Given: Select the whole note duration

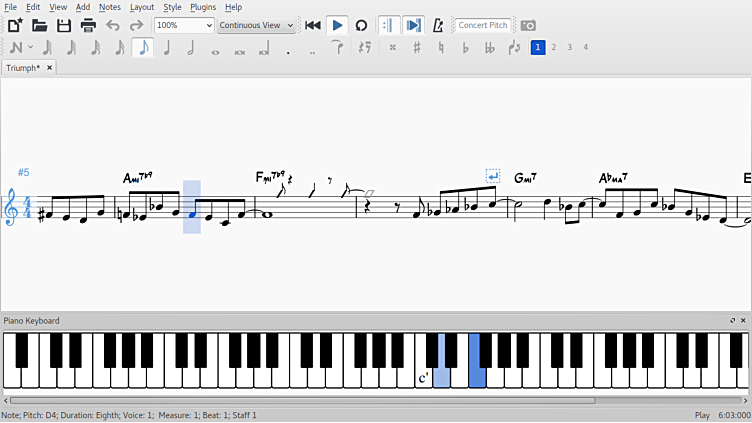Looking at the screenshot, I should pos(215,47).
